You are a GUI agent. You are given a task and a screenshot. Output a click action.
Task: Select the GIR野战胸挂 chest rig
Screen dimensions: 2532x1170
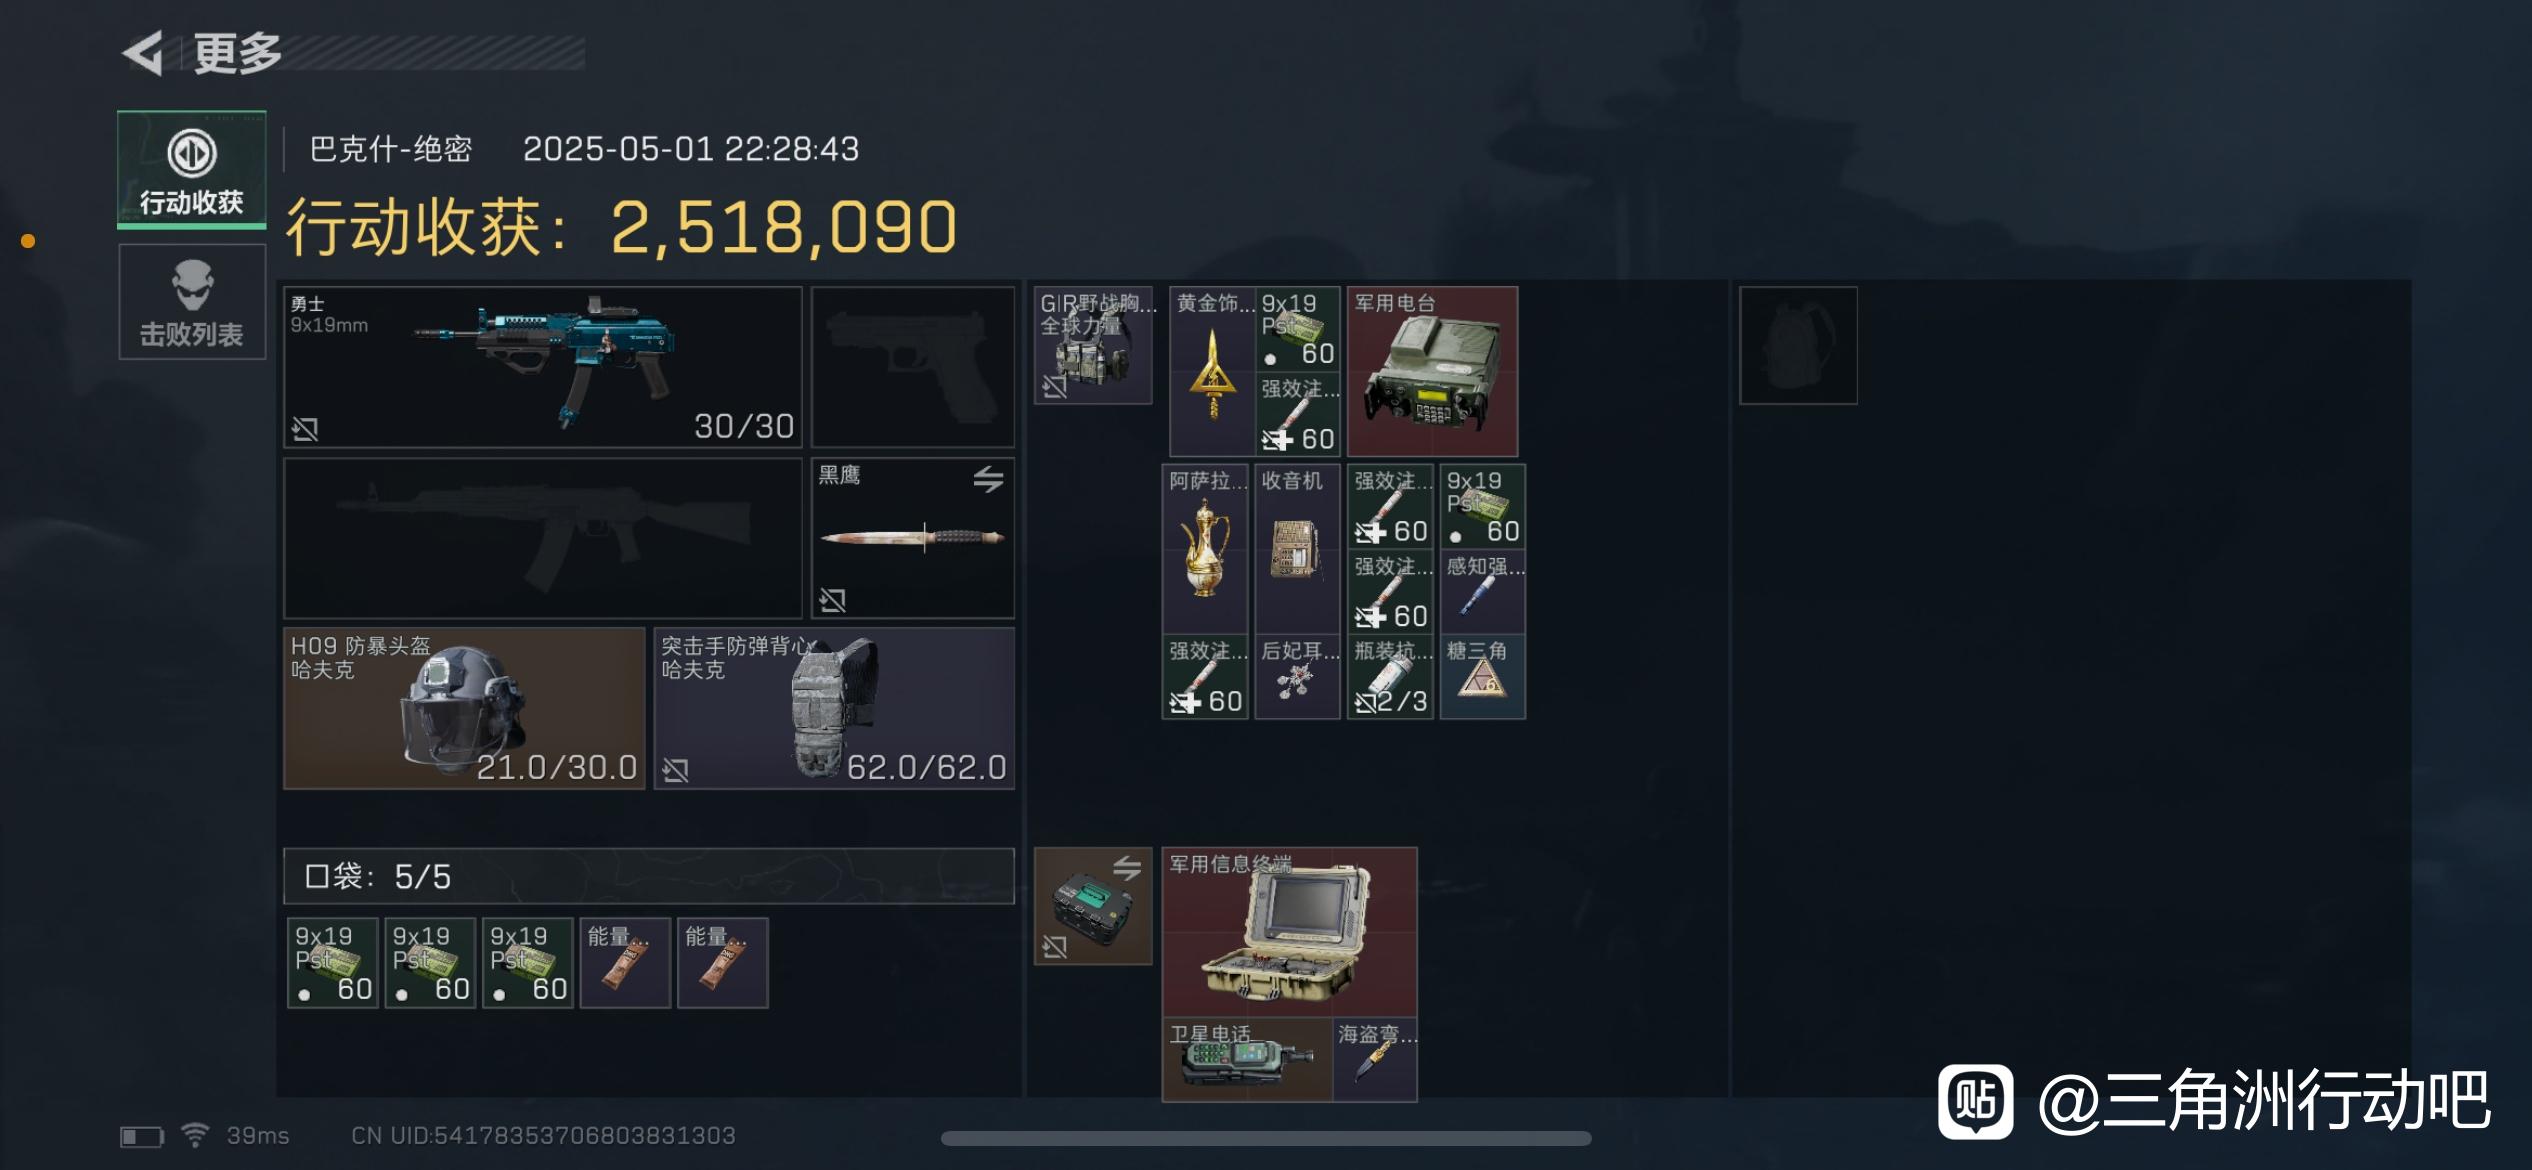1093,346
